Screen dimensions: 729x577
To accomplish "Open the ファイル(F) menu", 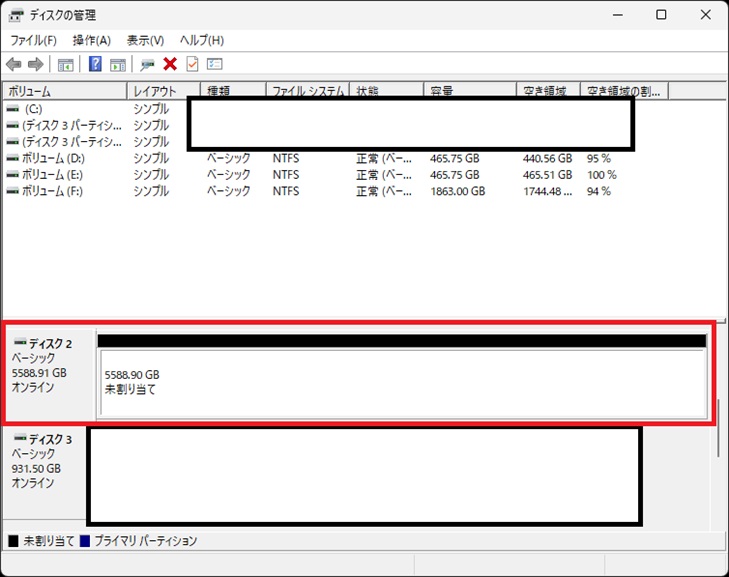I will (x=33, y=40).
